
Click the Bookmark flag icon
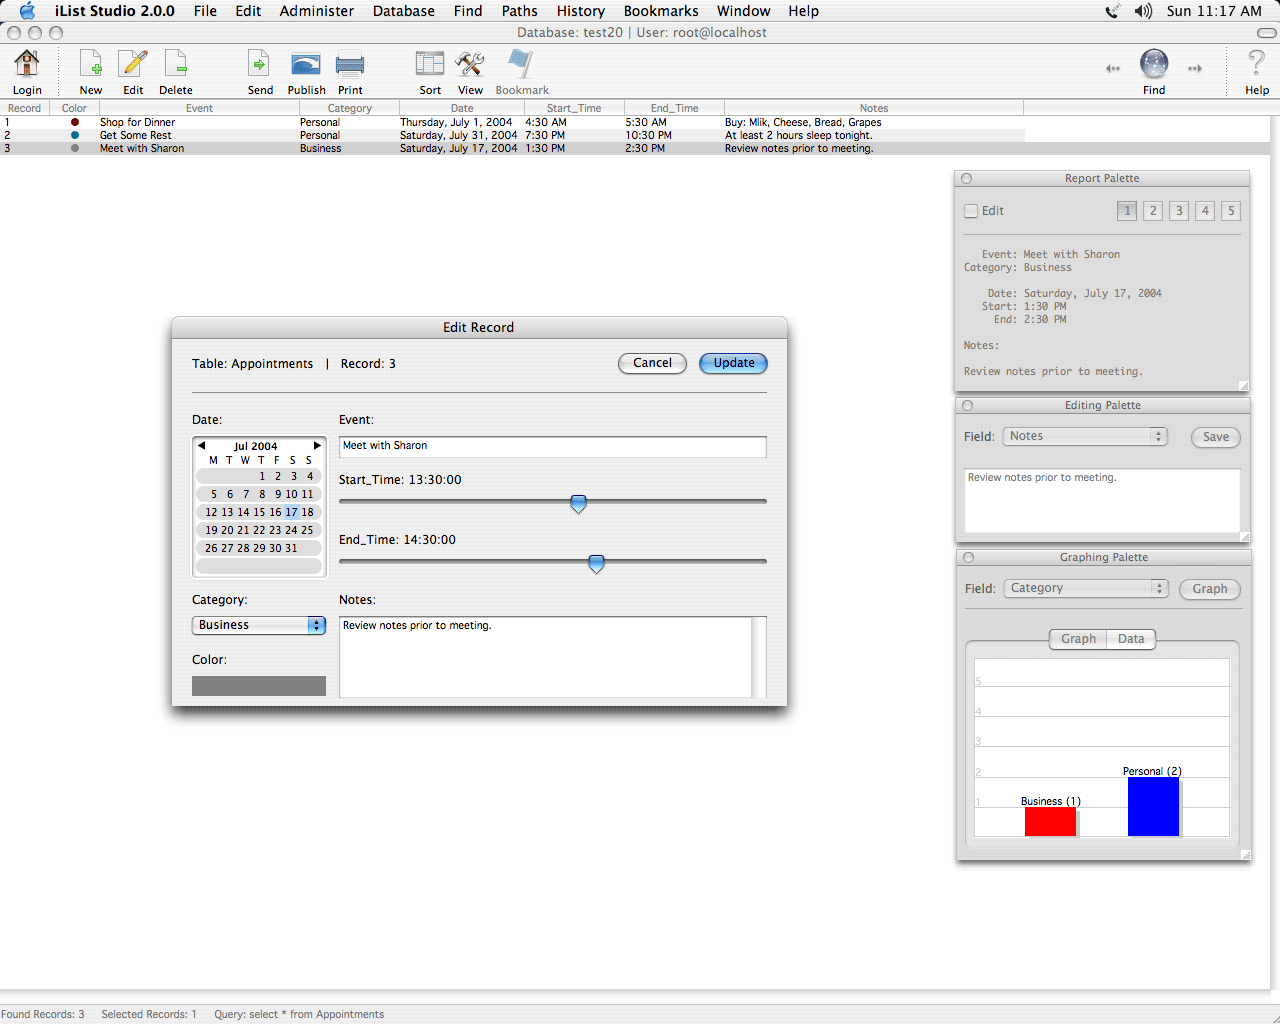520,64
